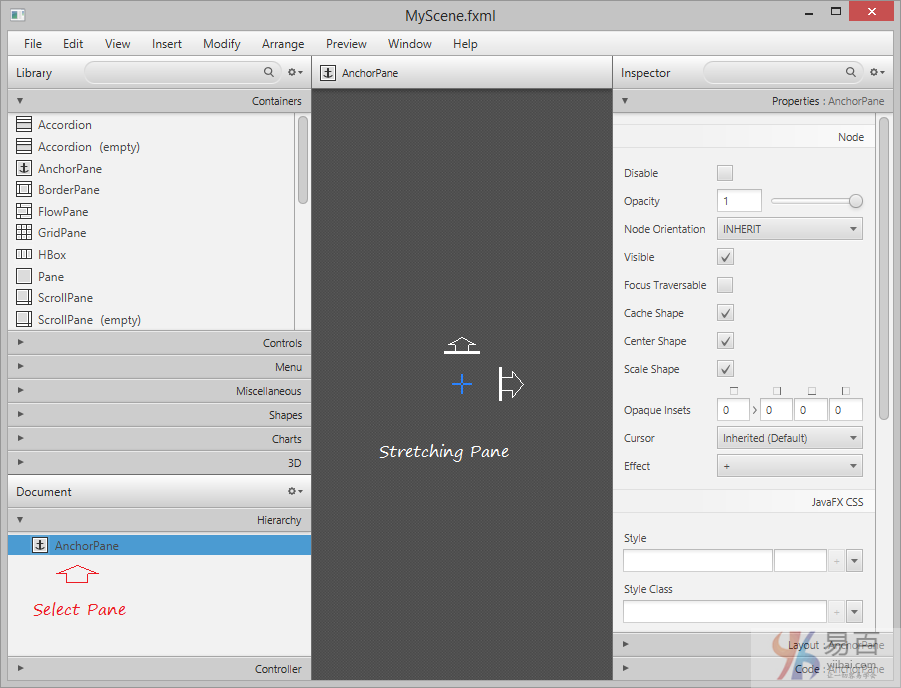This screenshot has height=688, width=901.
Task: Toggle the Focus Traversable checkbox
Action: click(x=725, y=285)
